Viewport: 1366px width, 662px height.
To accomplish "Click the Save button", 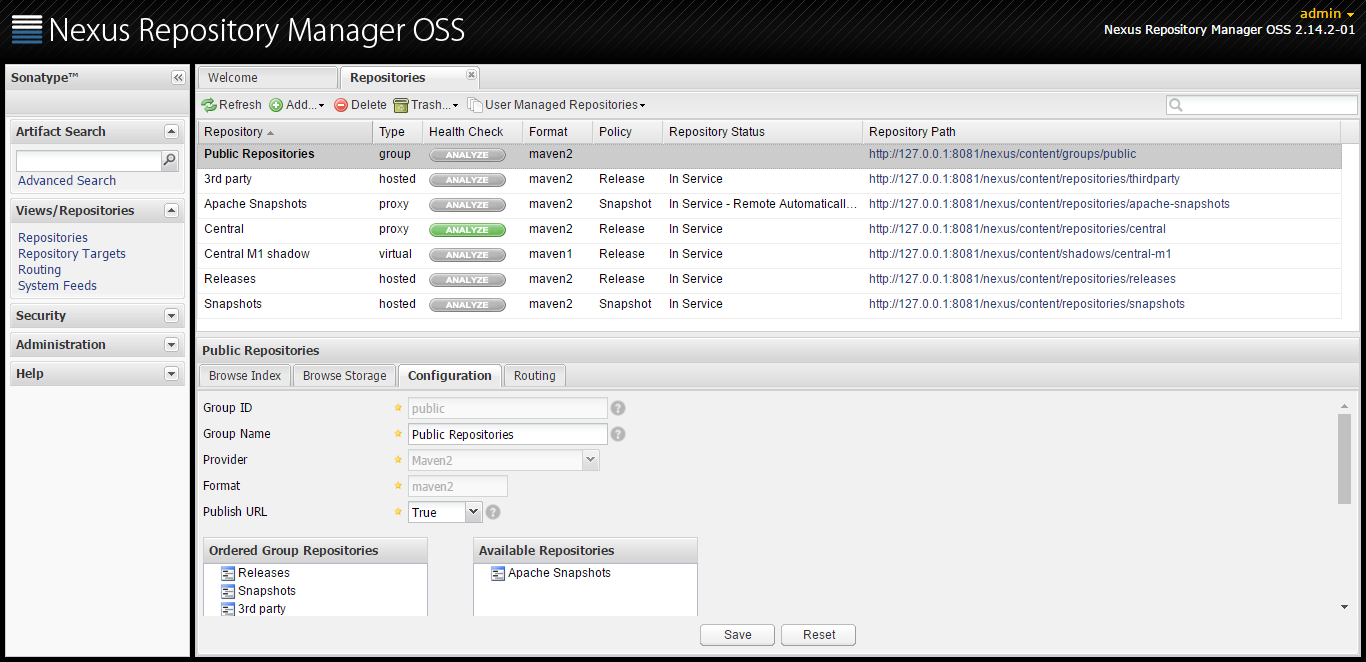I will coord(738,635).
